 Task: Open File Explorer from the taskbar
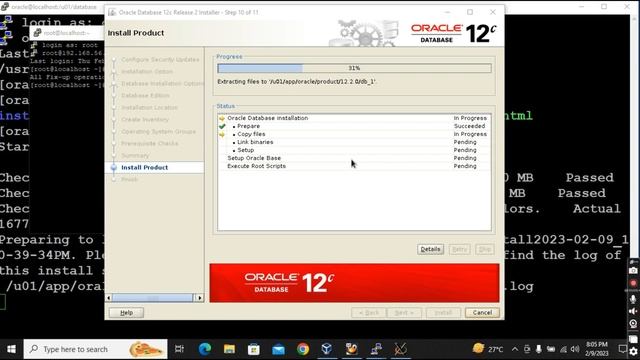[229, 349]
